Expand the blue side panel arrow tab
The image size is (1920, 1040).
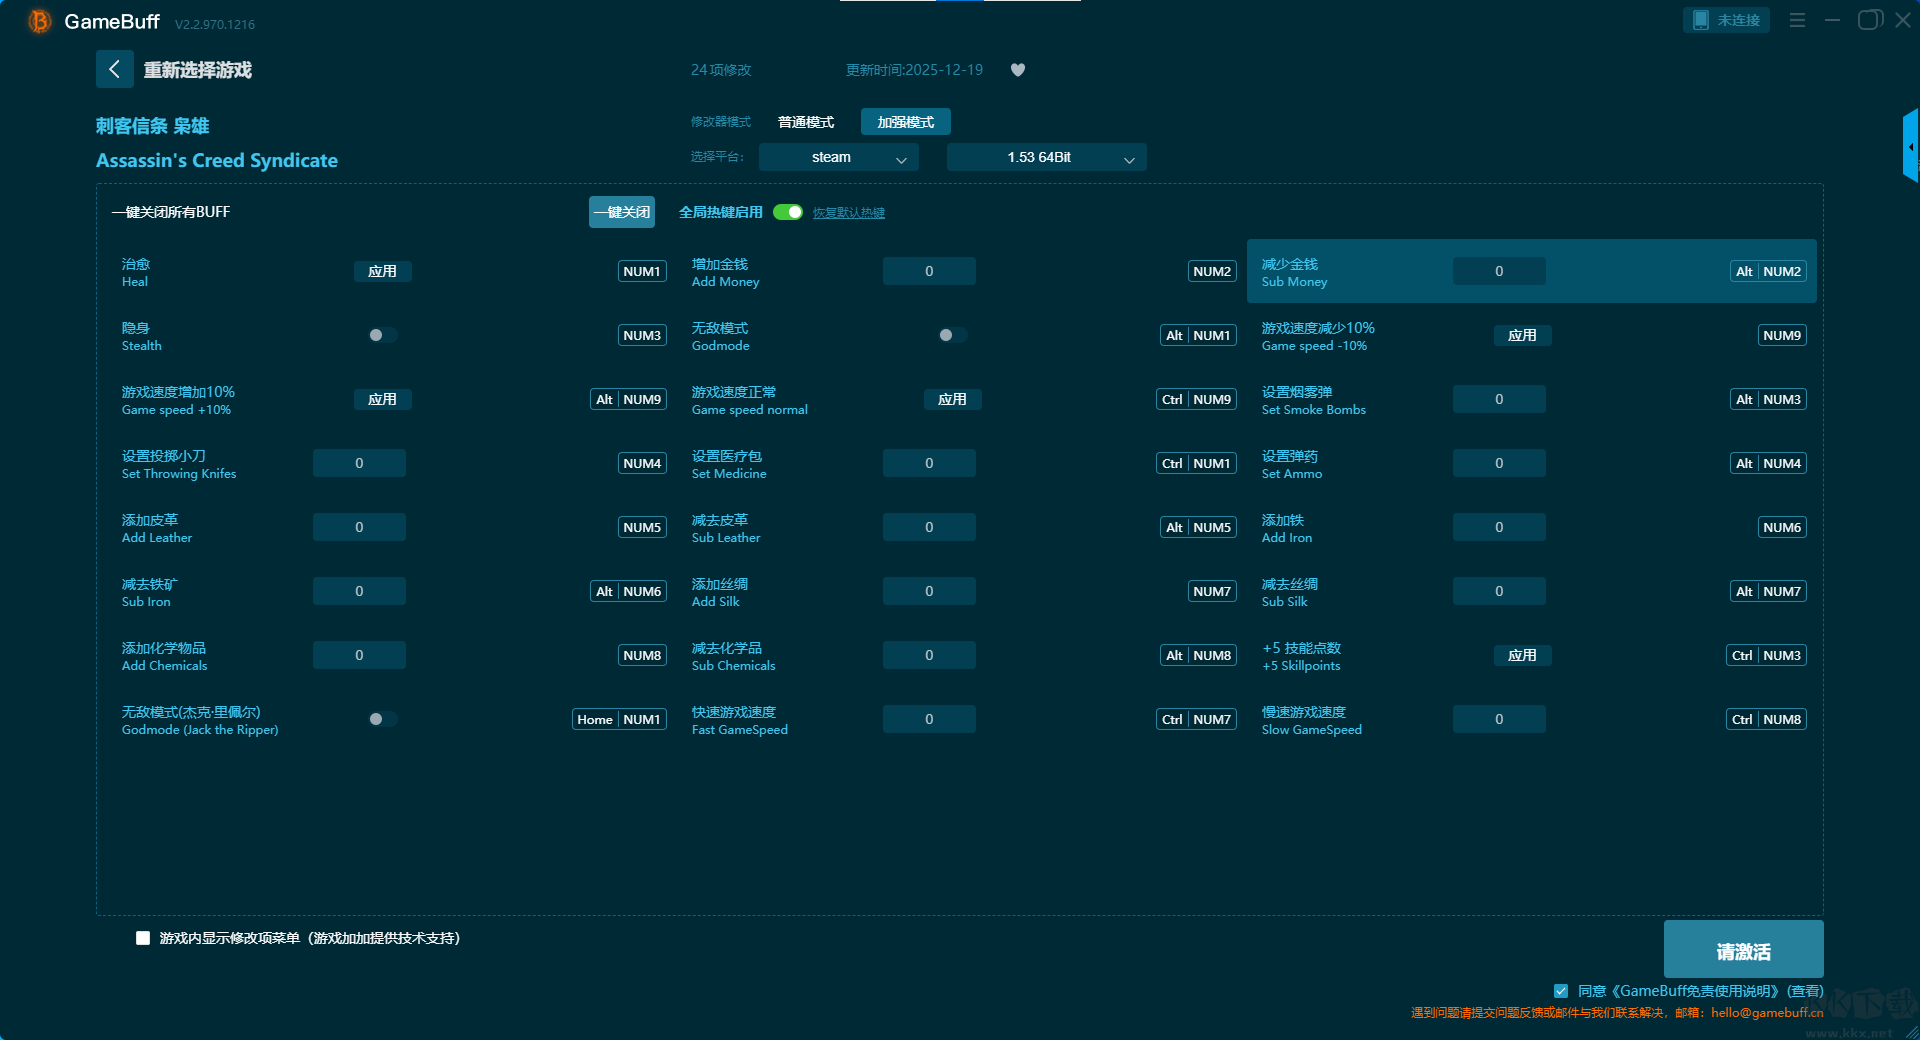[x=1910, y=147]
